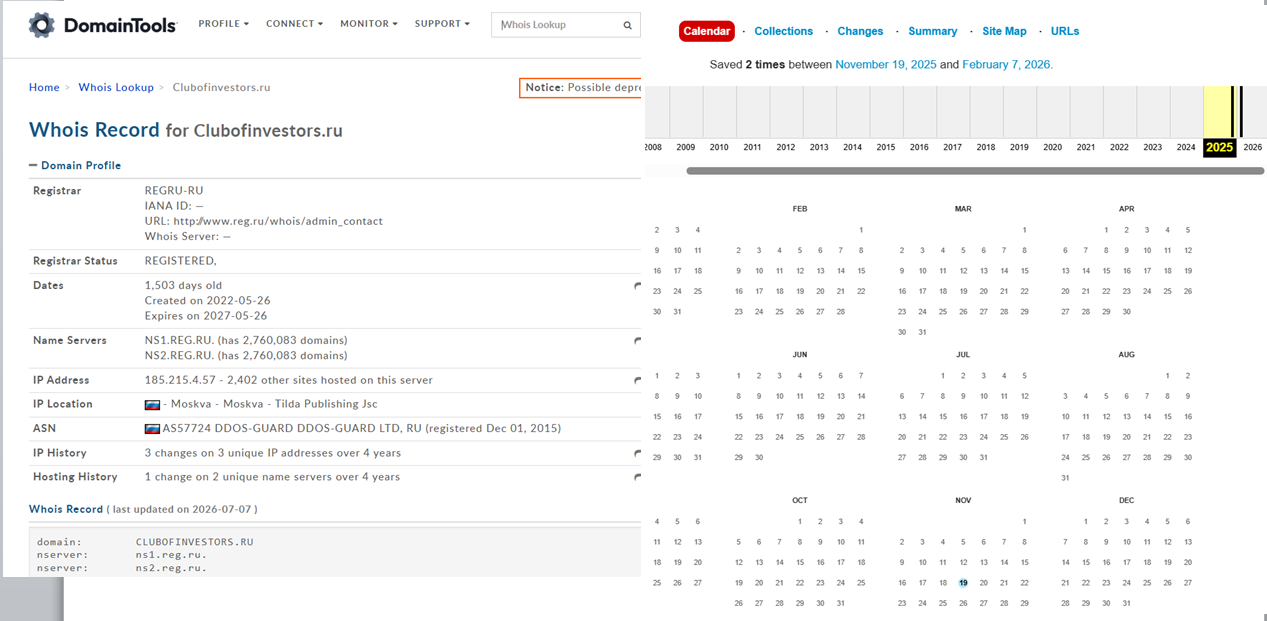1267x621 pixels.
Task: Click the REGRU-RU registrar value
Action: [x=174, y=191]
